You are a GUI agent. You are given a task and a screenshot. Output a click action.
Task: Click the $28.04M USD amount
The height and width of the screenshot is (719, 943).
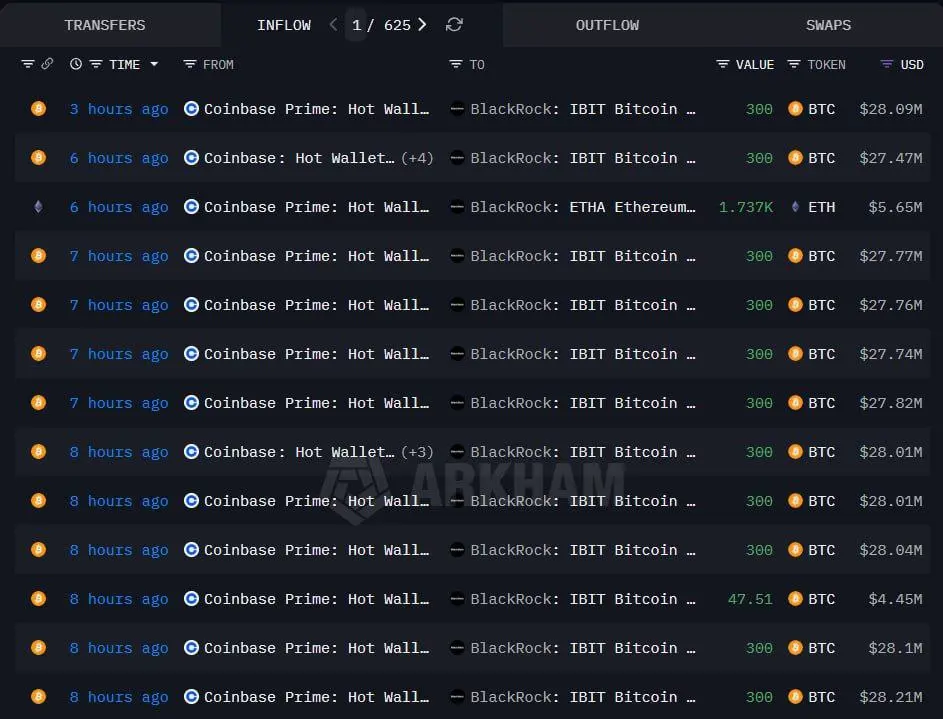[891, 550]
